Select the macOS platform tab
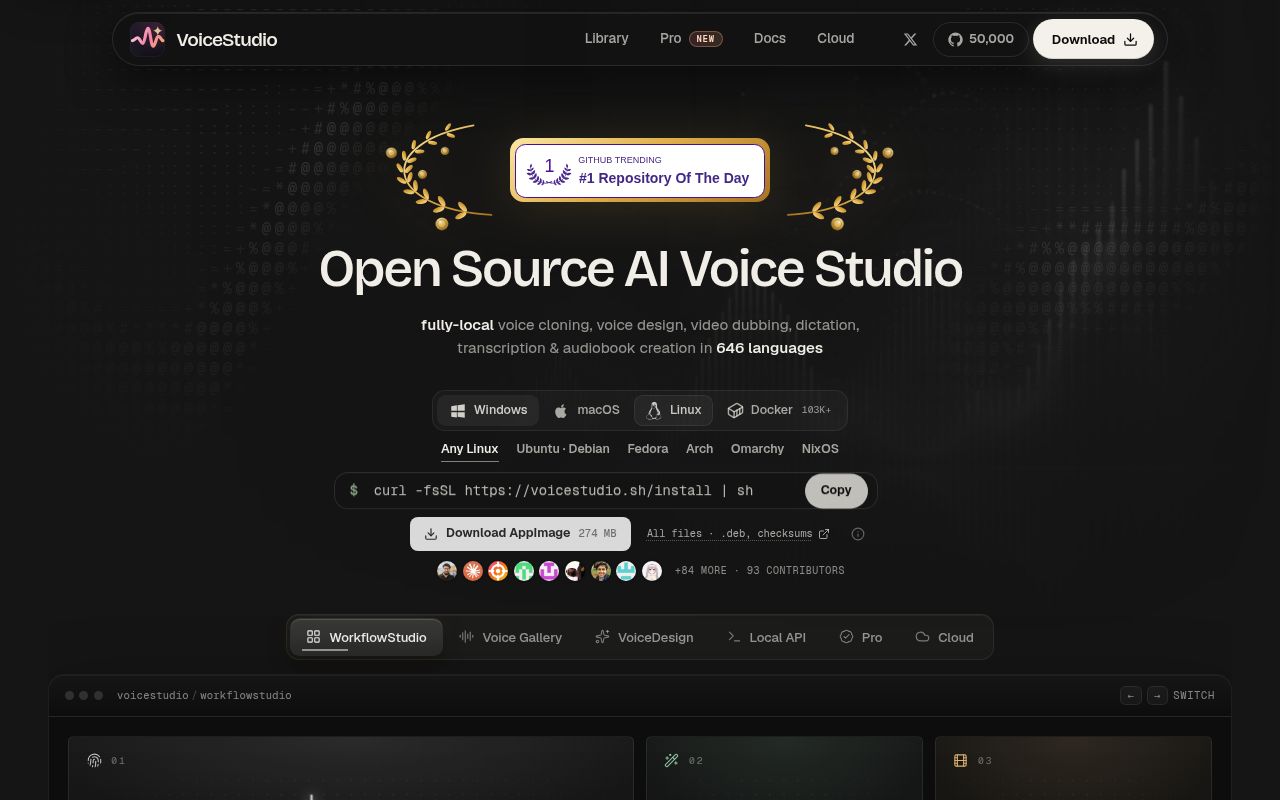This screenshot has width=1280, height=800. (x=586, y=410)
